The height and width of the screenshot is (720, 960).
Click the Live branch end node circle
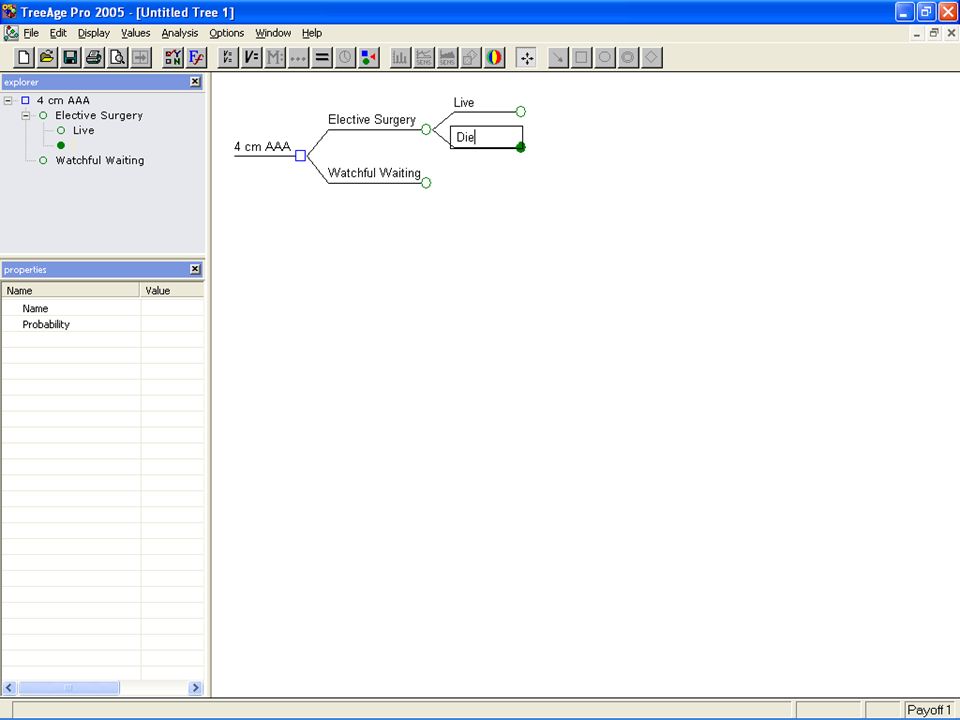520,111
